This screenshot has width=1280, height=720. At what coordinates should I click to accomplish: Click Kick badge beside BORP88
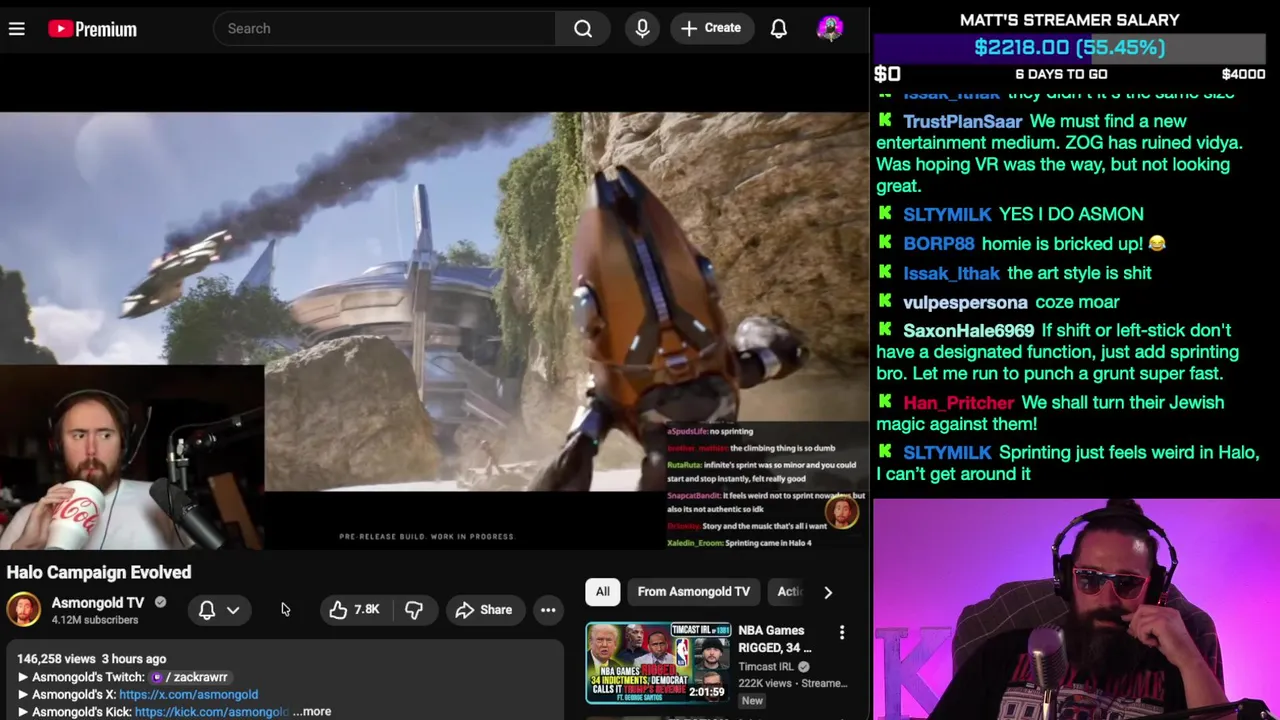[885, 243]
